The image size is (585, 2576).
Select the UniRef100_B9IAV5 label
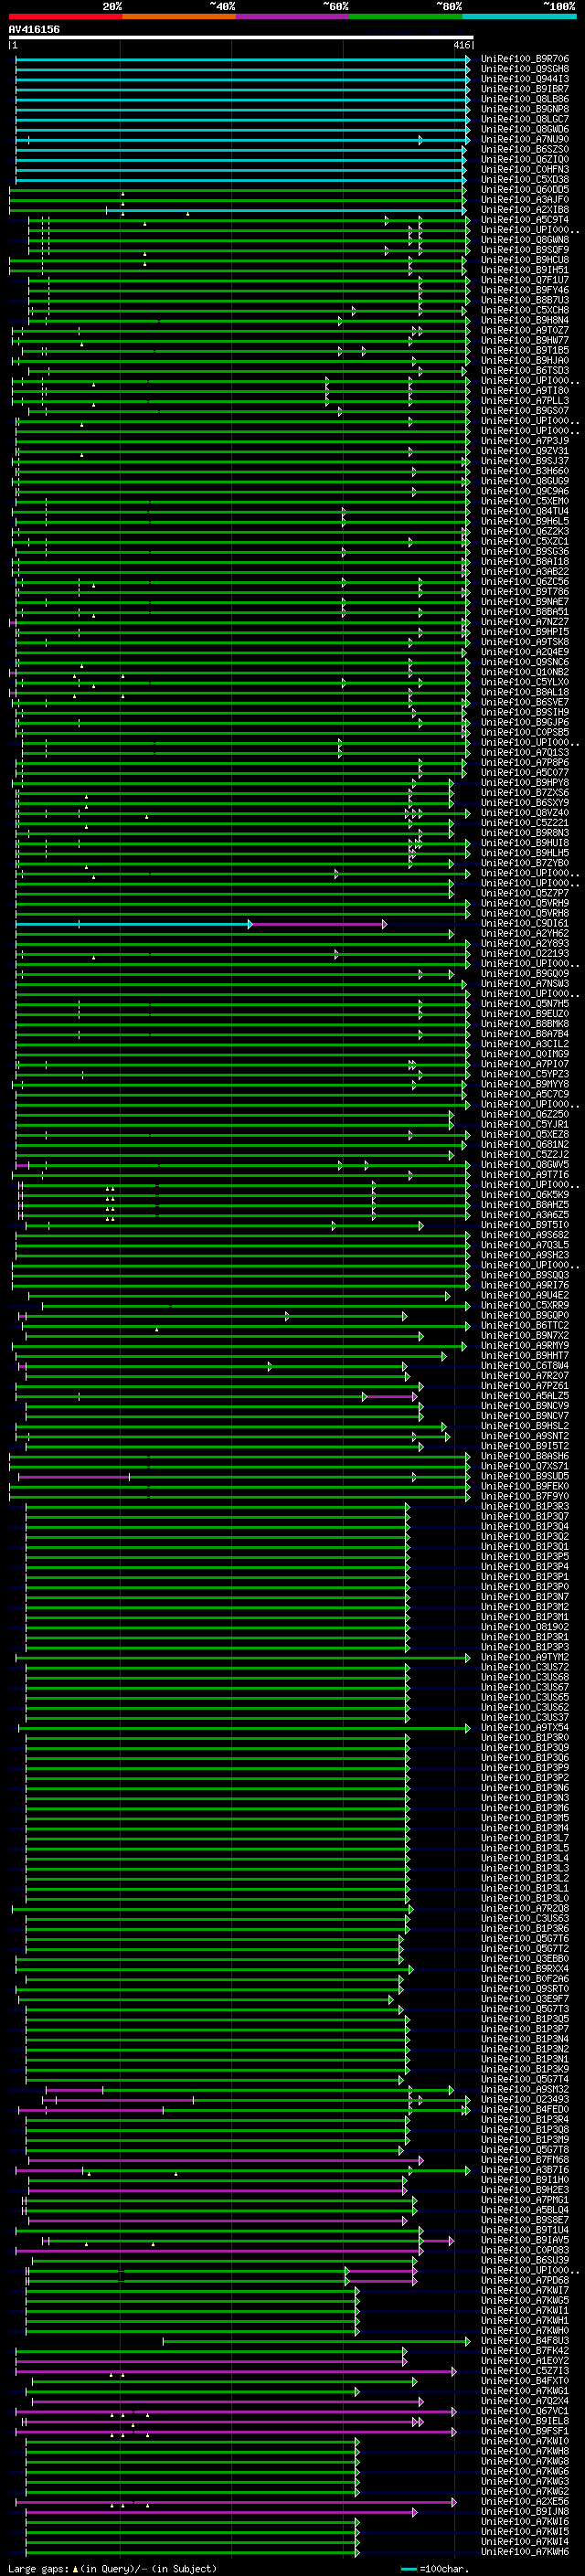524,2239
